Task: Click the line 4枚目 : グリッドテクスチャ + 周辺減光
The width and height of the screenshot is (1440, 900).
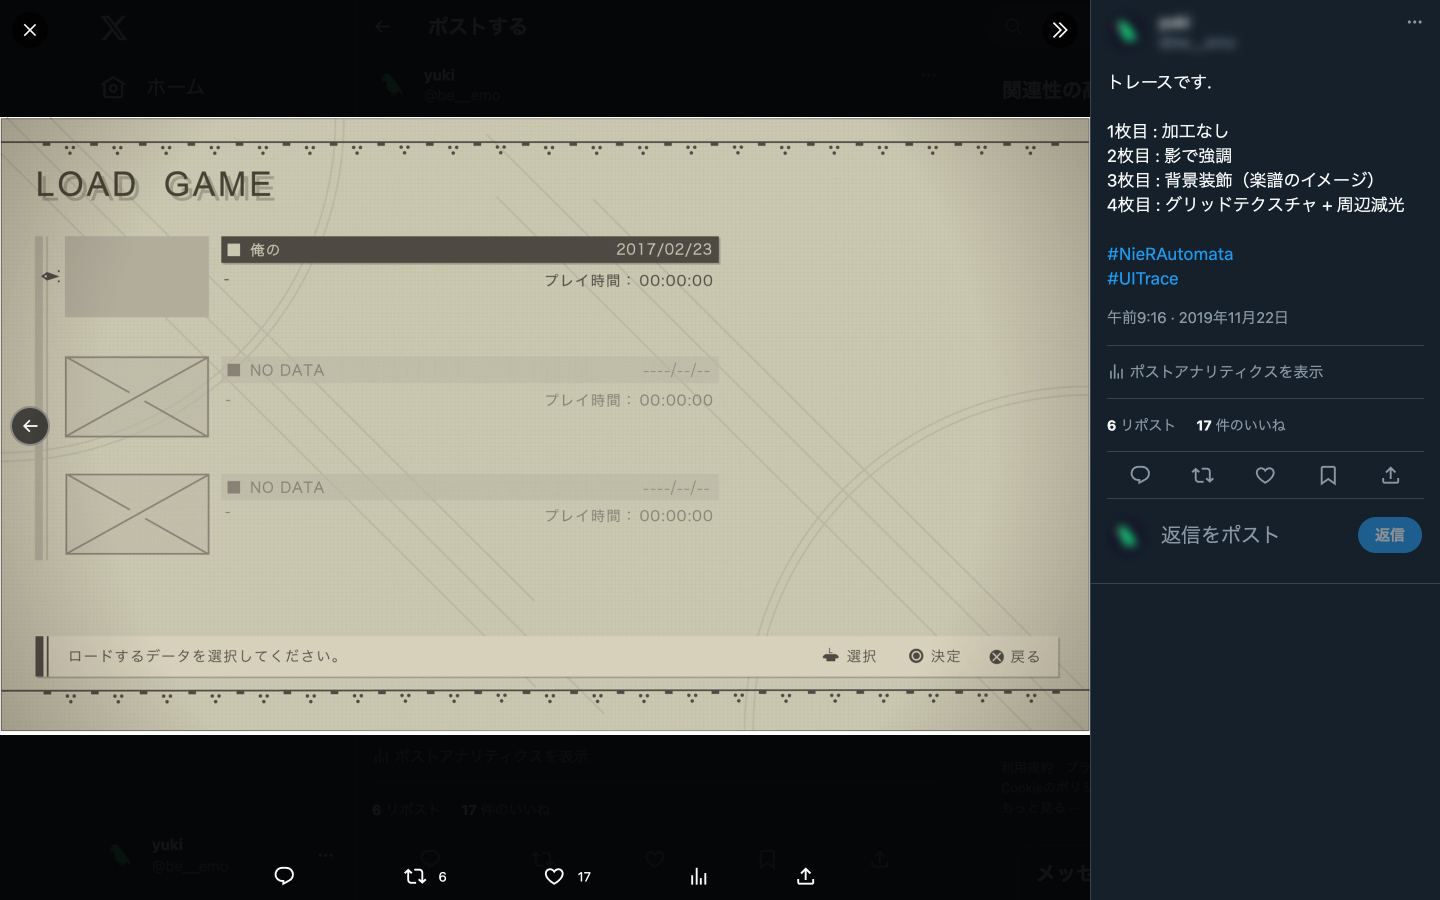Action: (1256, 205)
